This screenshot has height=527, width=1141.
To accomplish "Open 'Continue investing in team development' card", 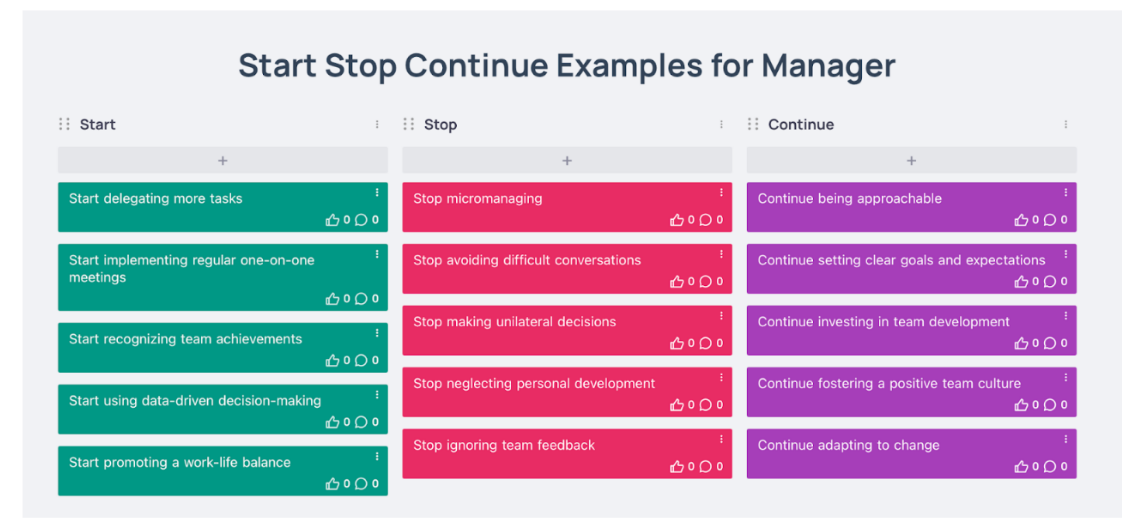I will [883, 322].
